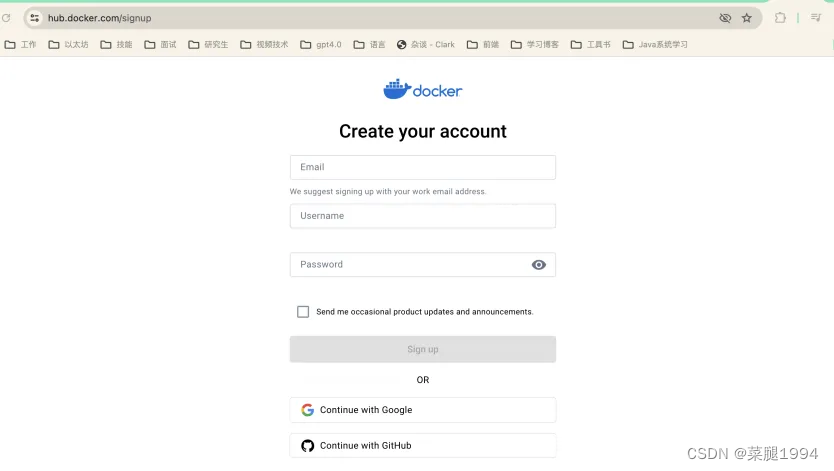Continue with Google sign-in
834x471 pixels.
tap(422, 410)
